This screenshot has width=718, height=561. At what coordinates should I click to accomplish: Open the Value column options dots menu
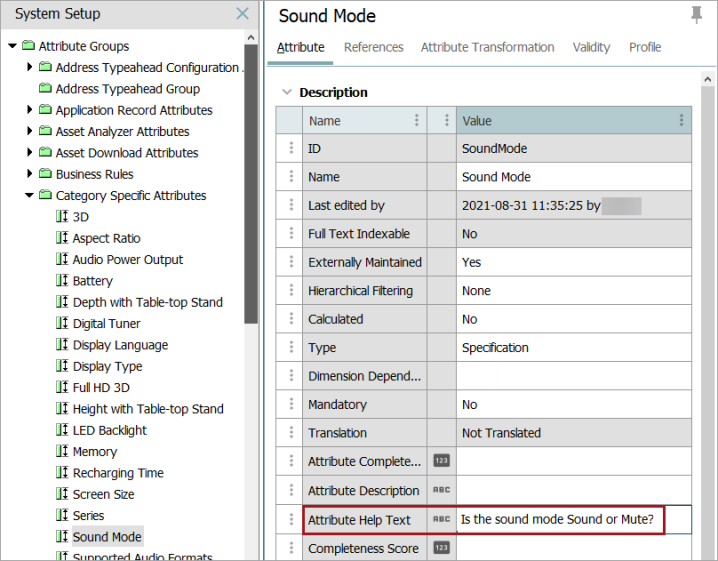pyautogui.click(x=681, y=120)
